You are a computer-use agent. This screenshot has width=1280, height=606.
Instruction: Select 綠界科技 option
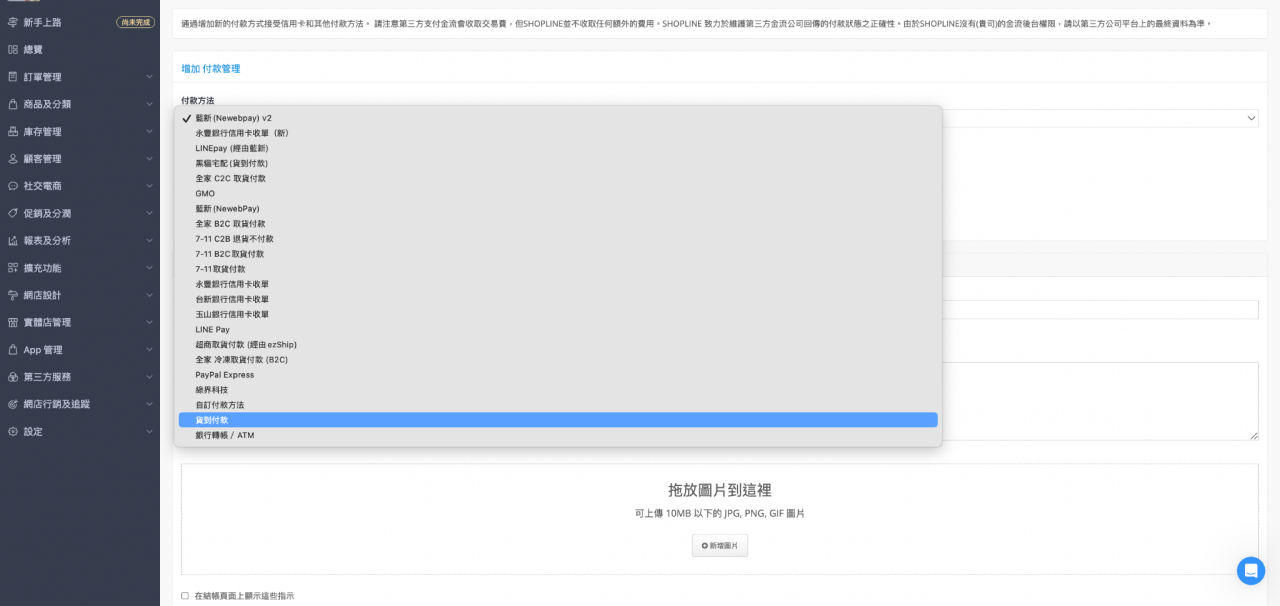point(558,390)
